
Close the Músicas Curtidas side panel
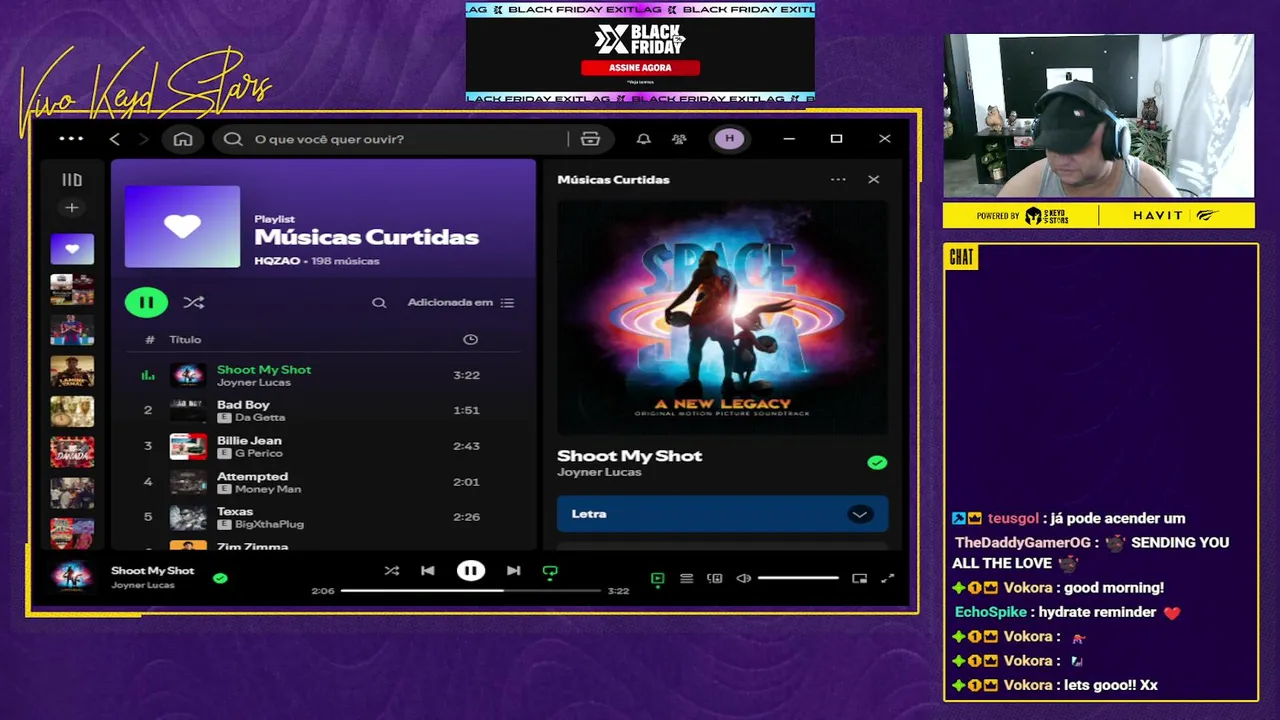pyautogui.click(x=874, y=180)
